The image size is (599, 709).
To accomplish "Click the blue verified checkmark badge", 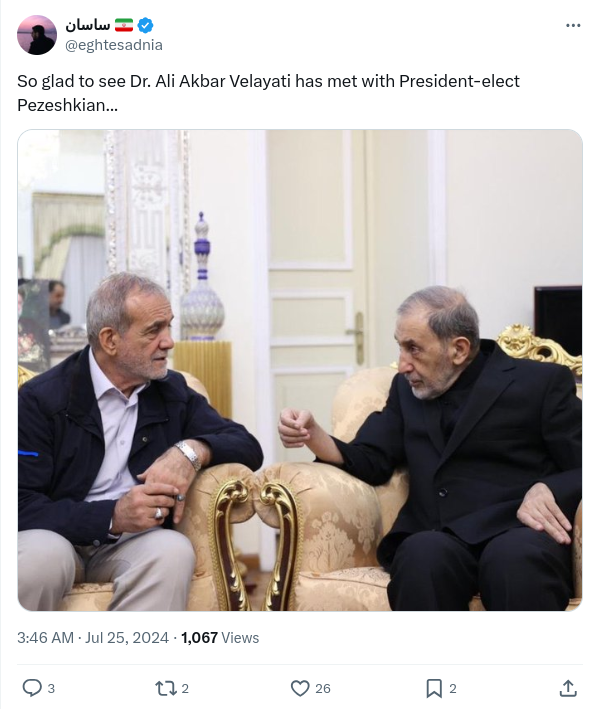I will [x=146, y=25].
